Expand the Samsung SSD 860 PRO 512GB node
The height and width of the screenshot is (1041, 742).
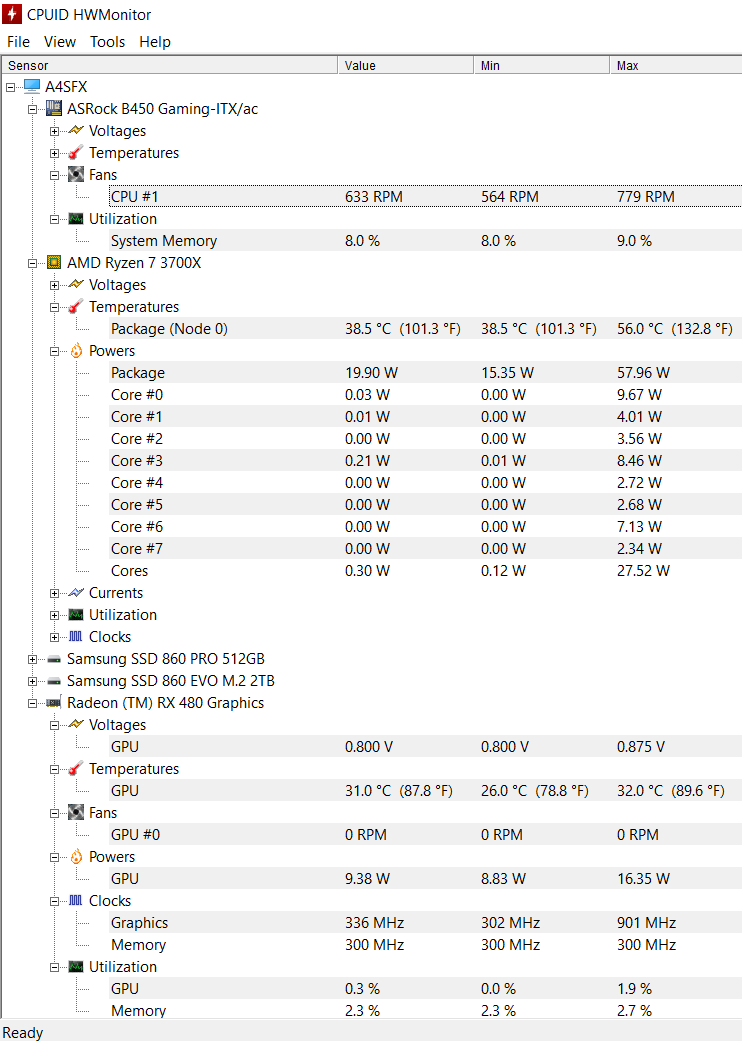33,659
